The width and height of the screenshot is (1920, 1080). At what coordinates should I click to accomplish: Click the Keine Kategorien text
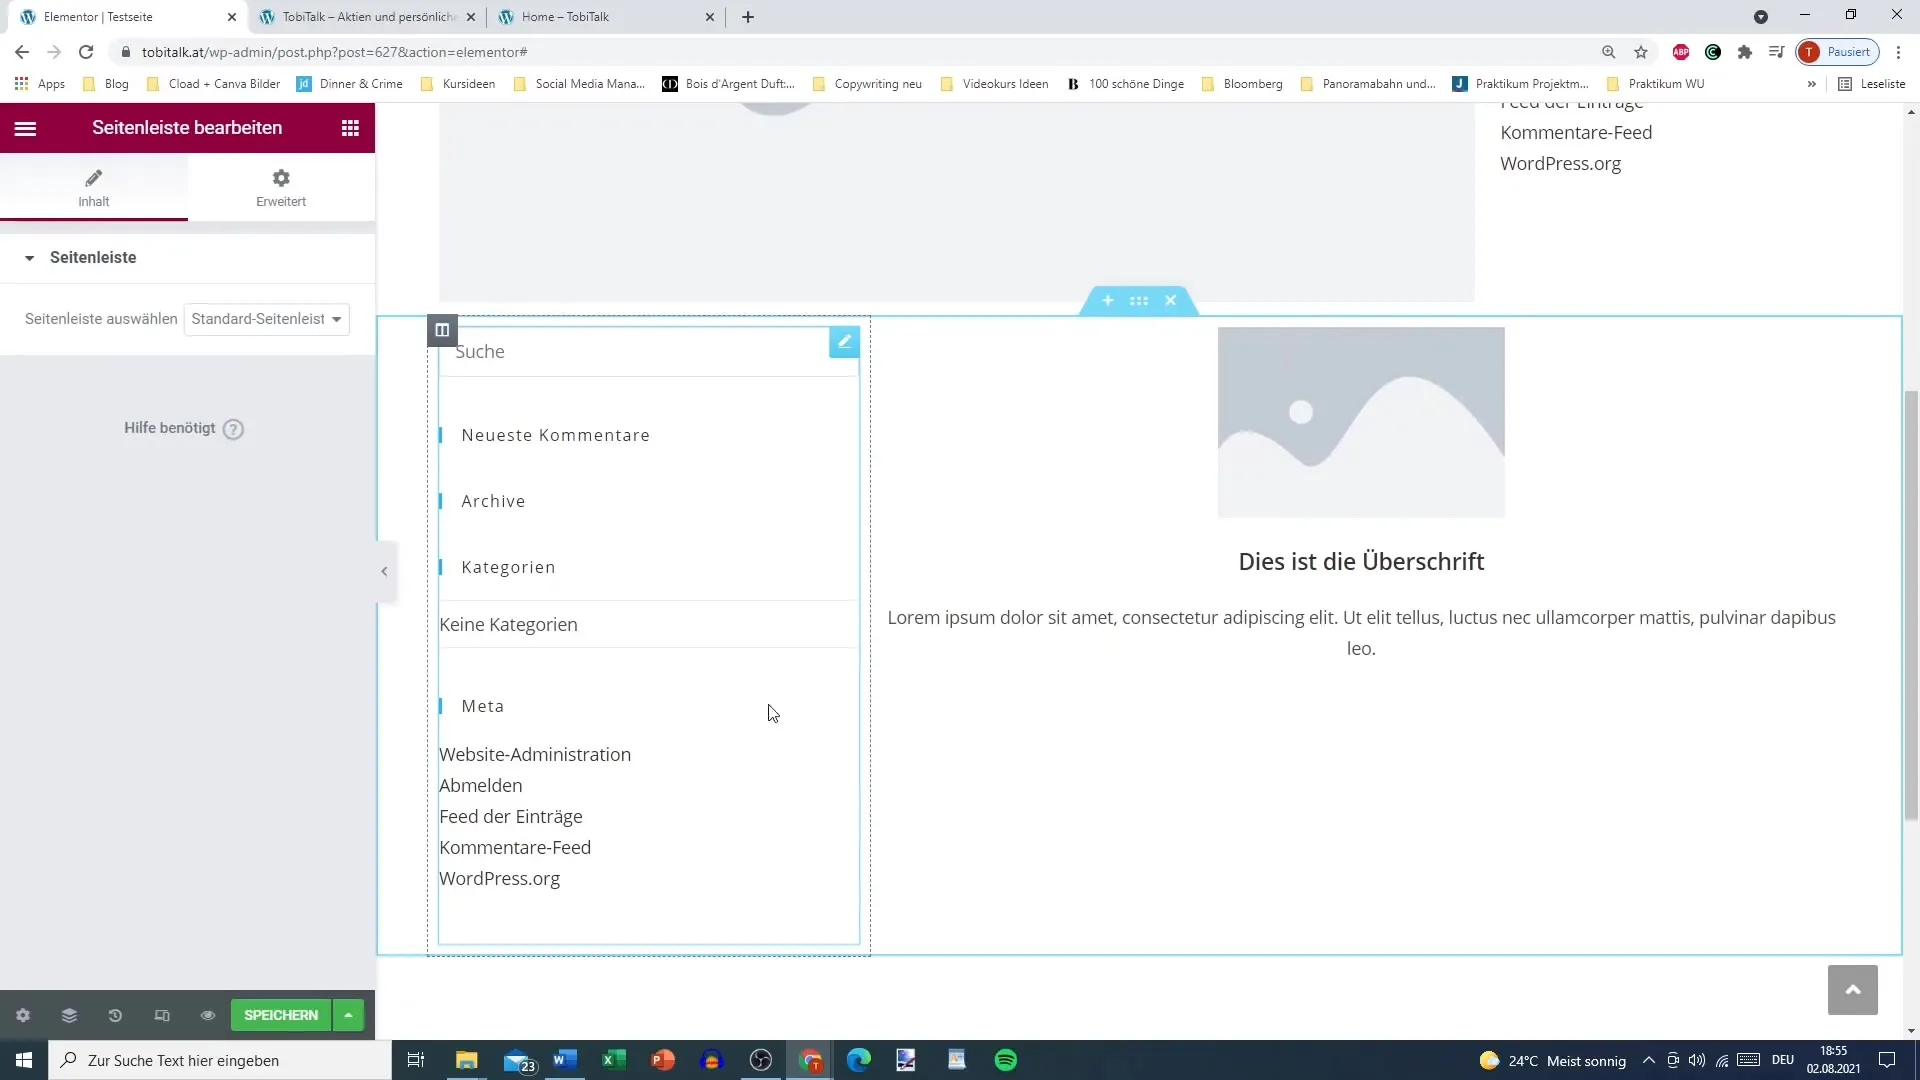pyautogui.click(x=508, y=625)
